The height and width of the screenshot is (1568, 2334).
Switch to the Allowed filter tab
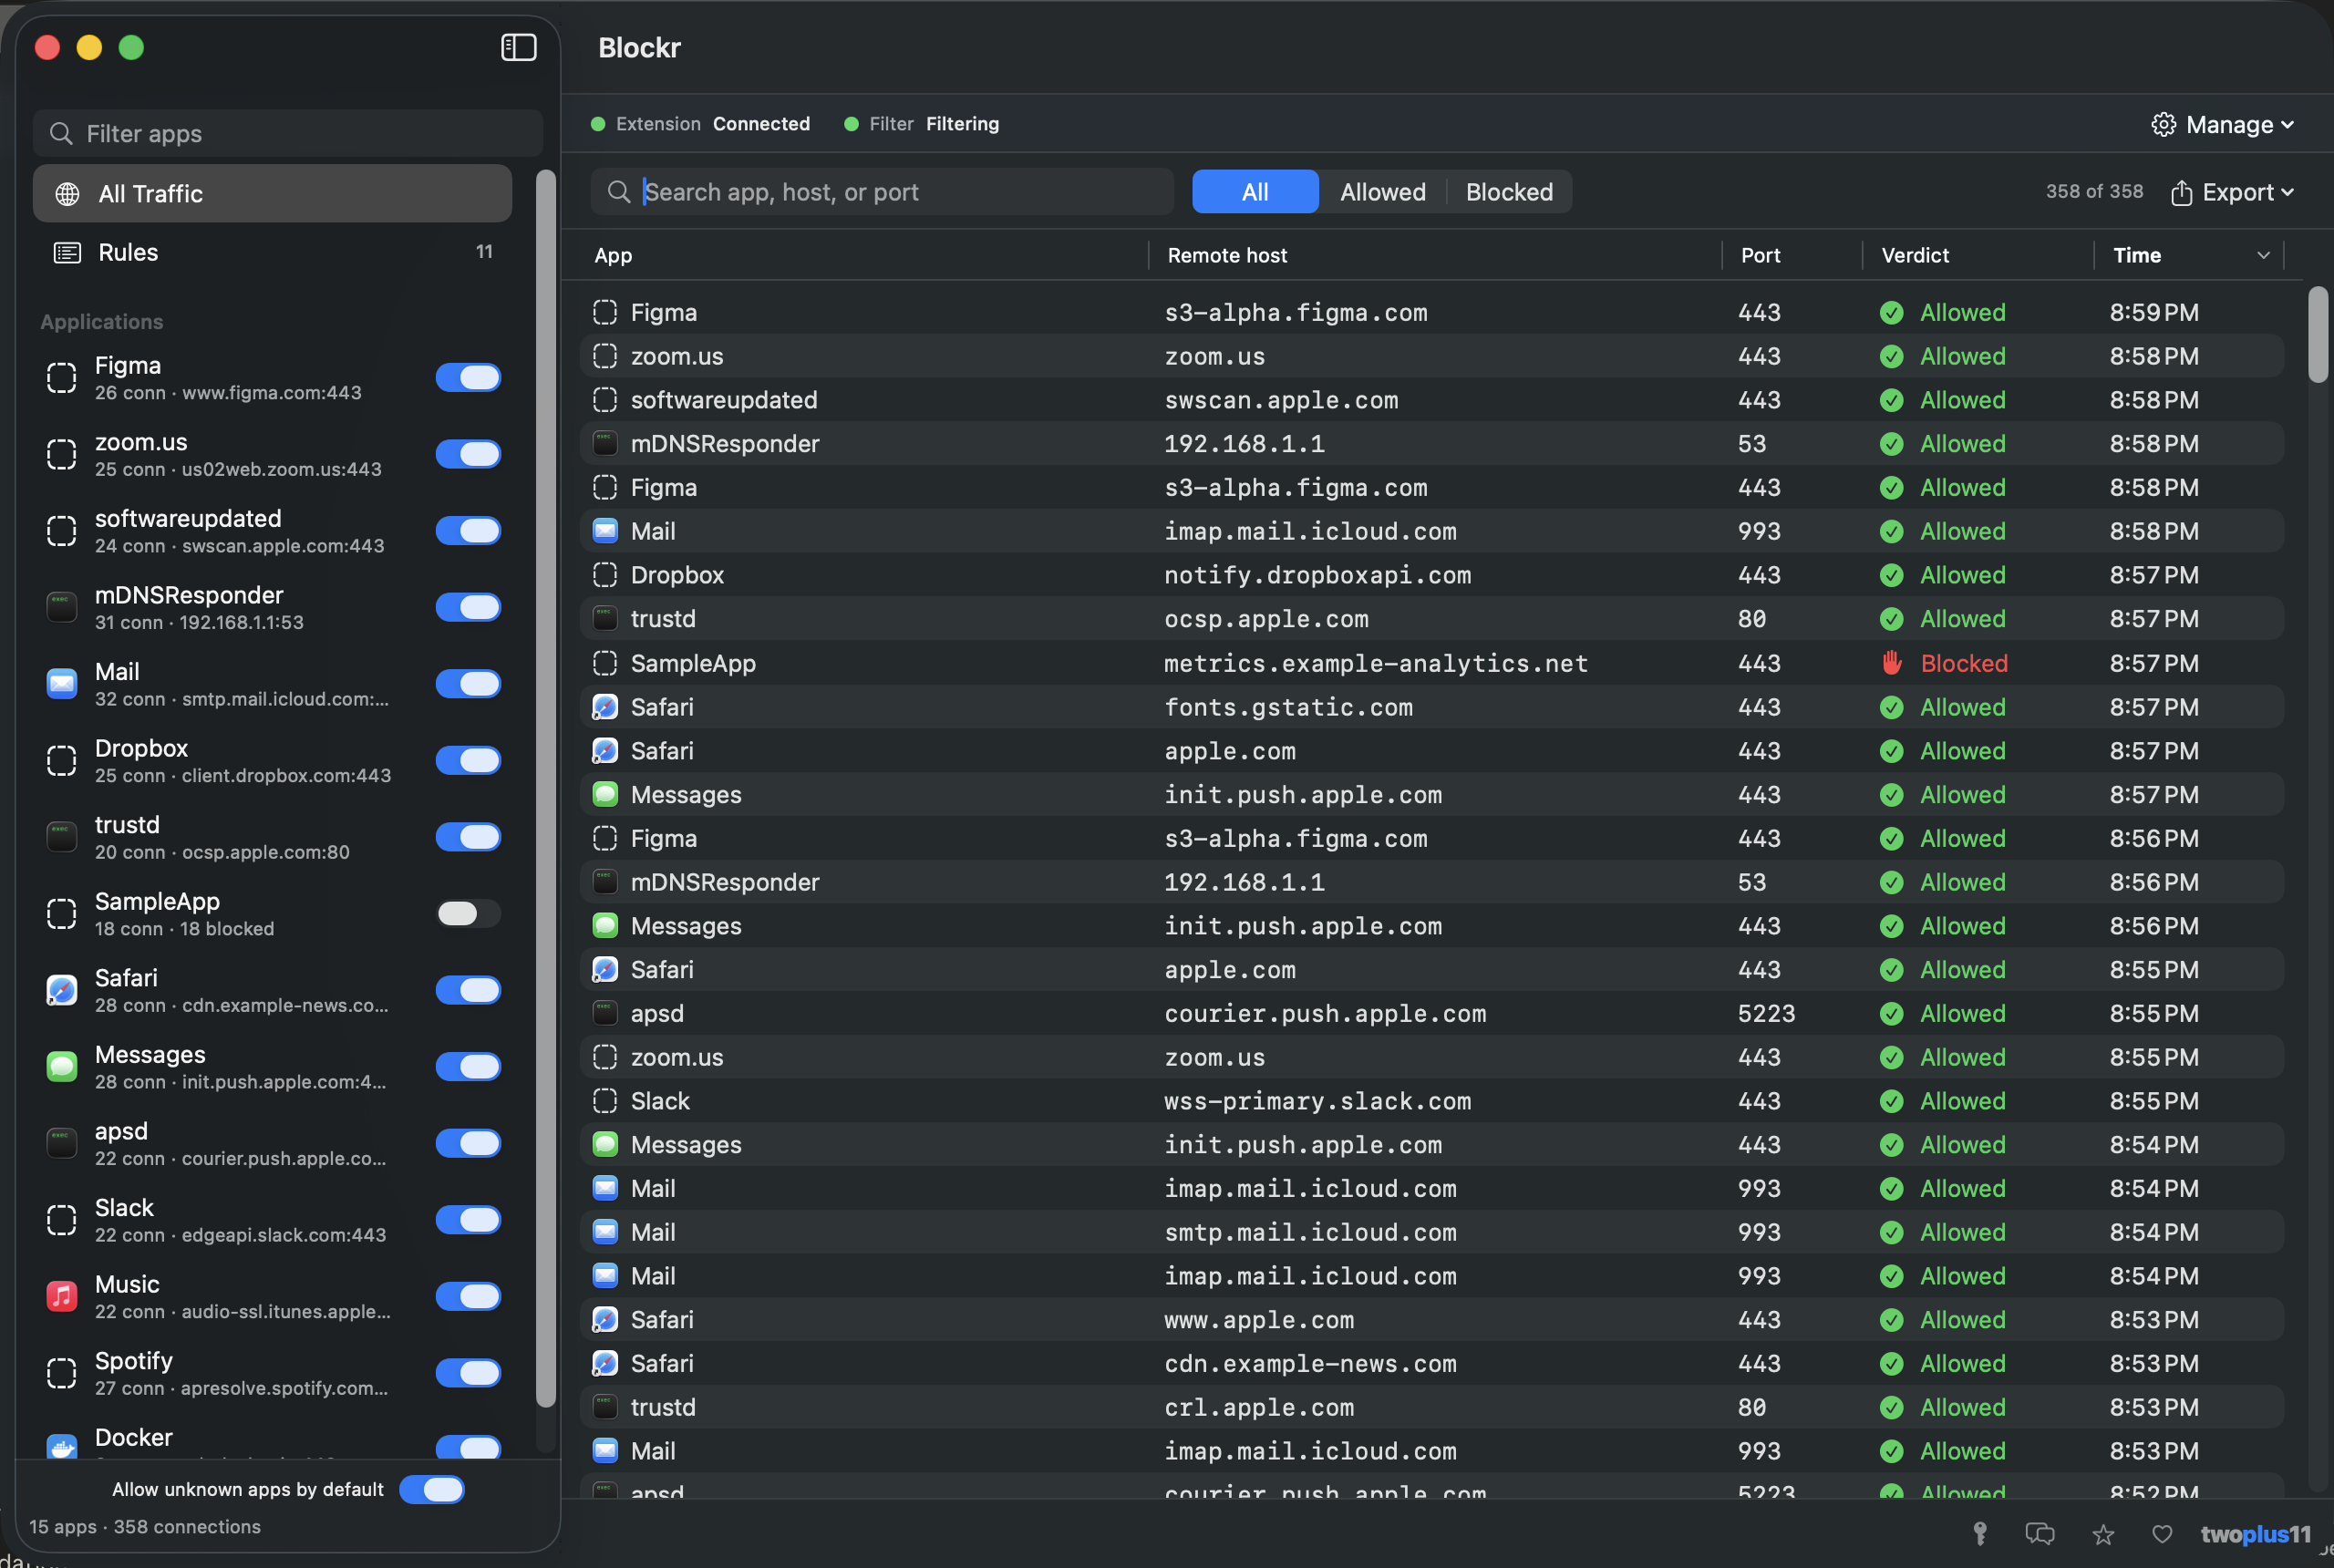(1382, 192)
